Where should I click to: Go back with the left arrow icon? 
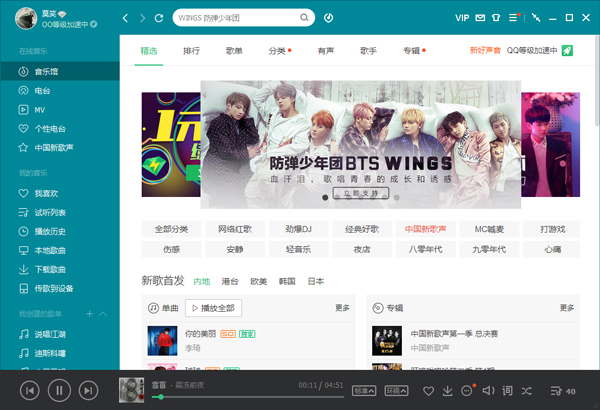coord(125,18)
